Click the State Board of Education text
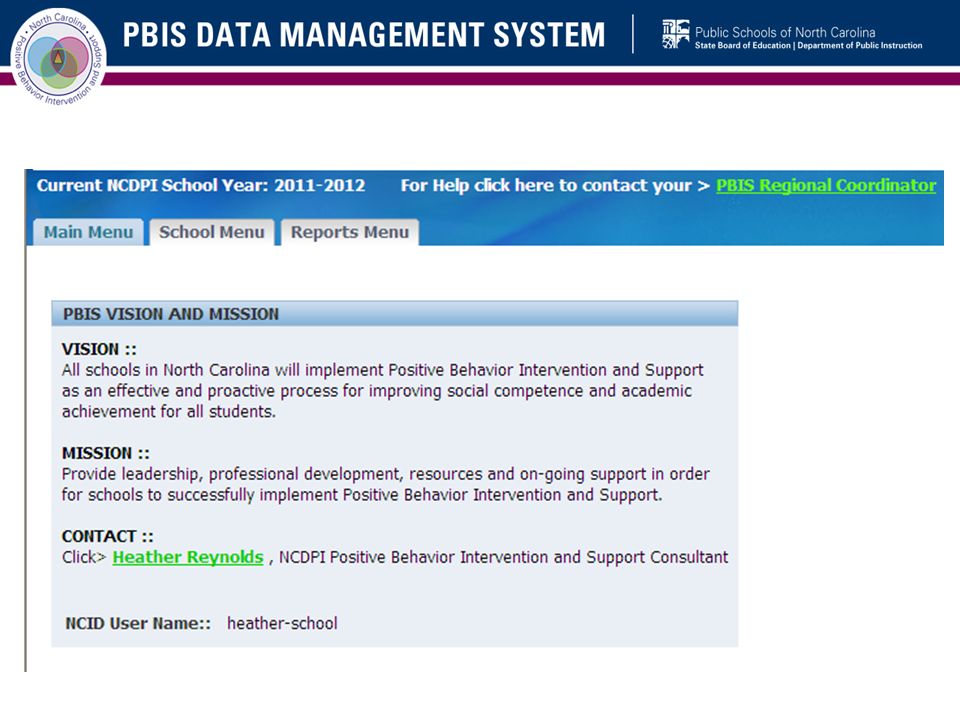 click(743, 45)
